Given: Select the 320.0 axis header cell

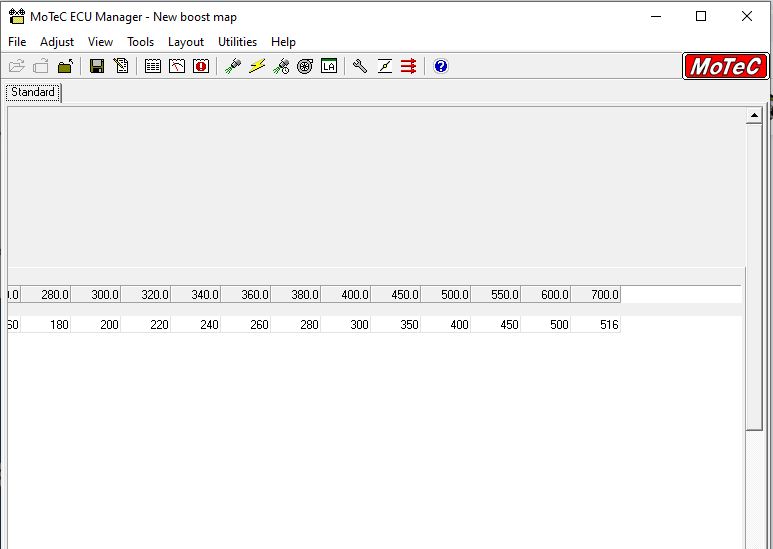Looking at the screenshot, I should tap(146, 295).
